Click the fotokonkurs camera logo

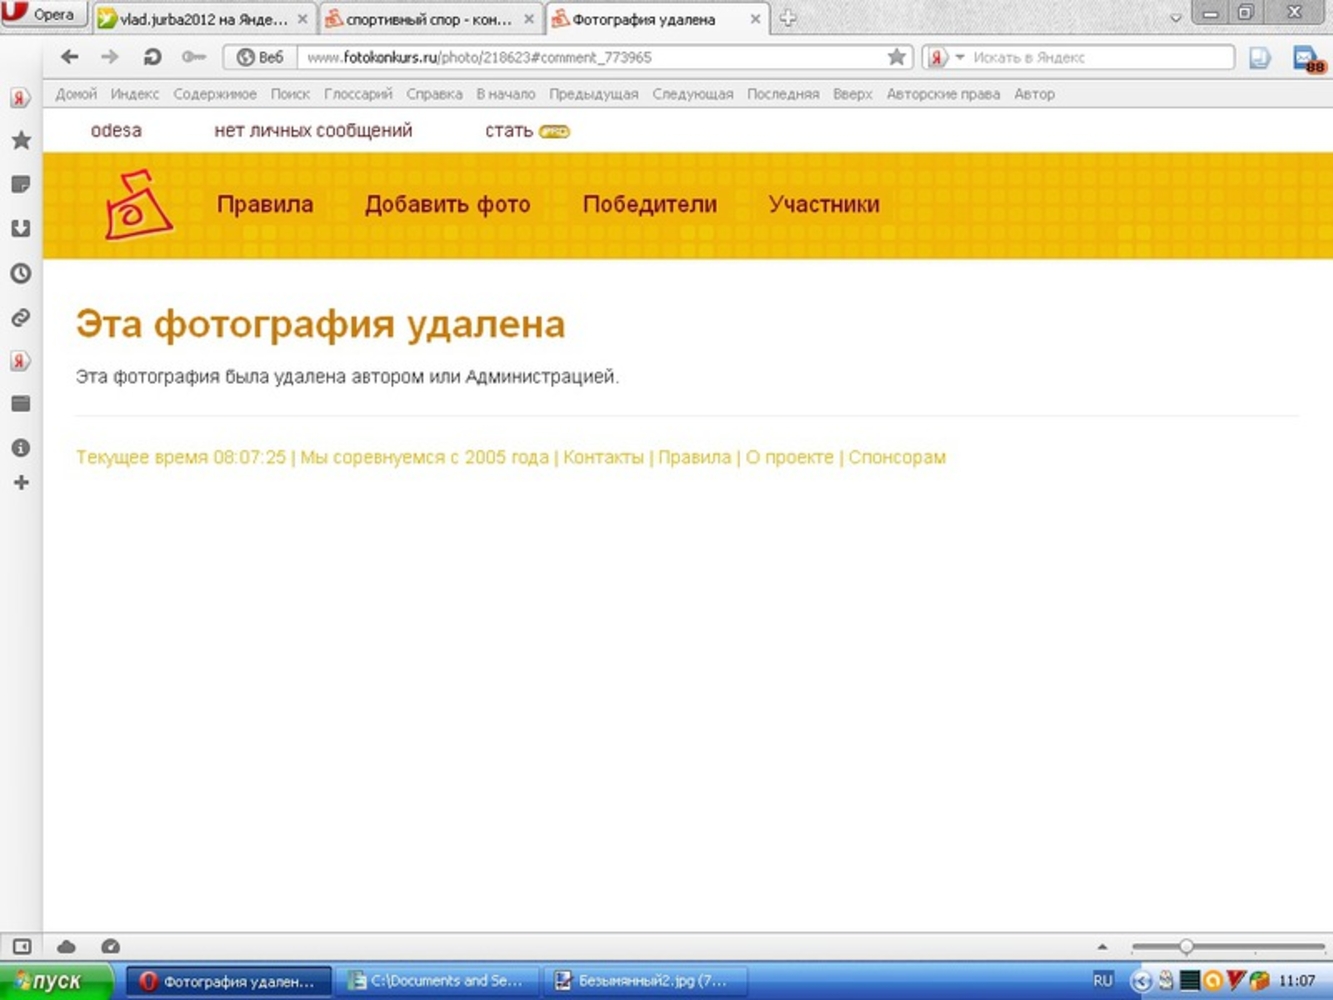(138, 205)
